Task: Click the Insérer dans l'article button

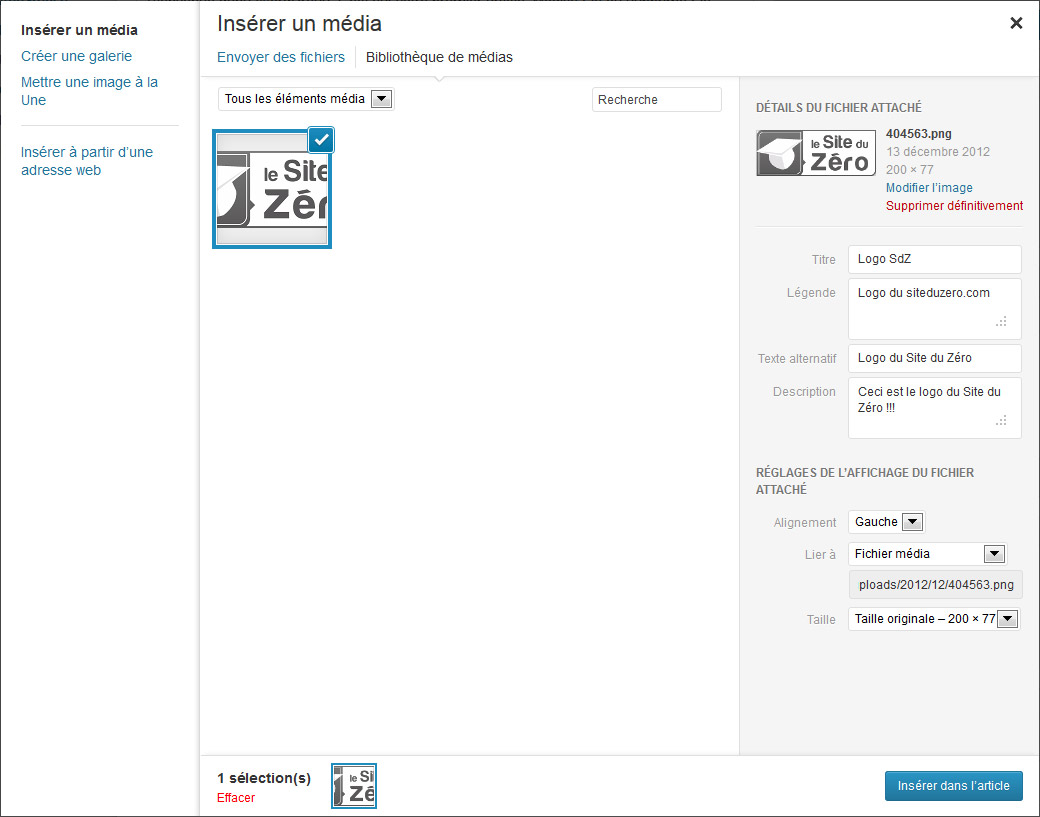Action: click(953, 785)
